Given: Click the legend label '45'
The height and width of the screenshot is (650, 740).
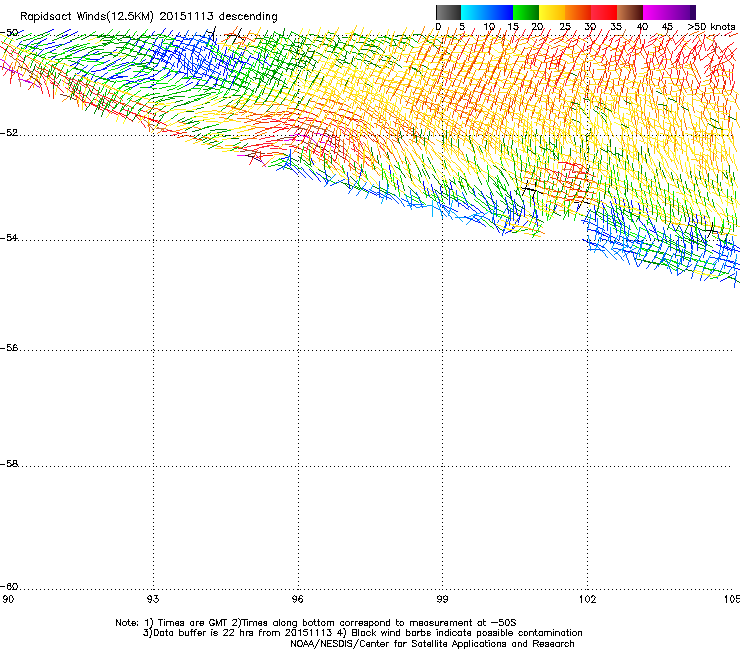Looking at the screenshot, I should [x=667, y=27].
